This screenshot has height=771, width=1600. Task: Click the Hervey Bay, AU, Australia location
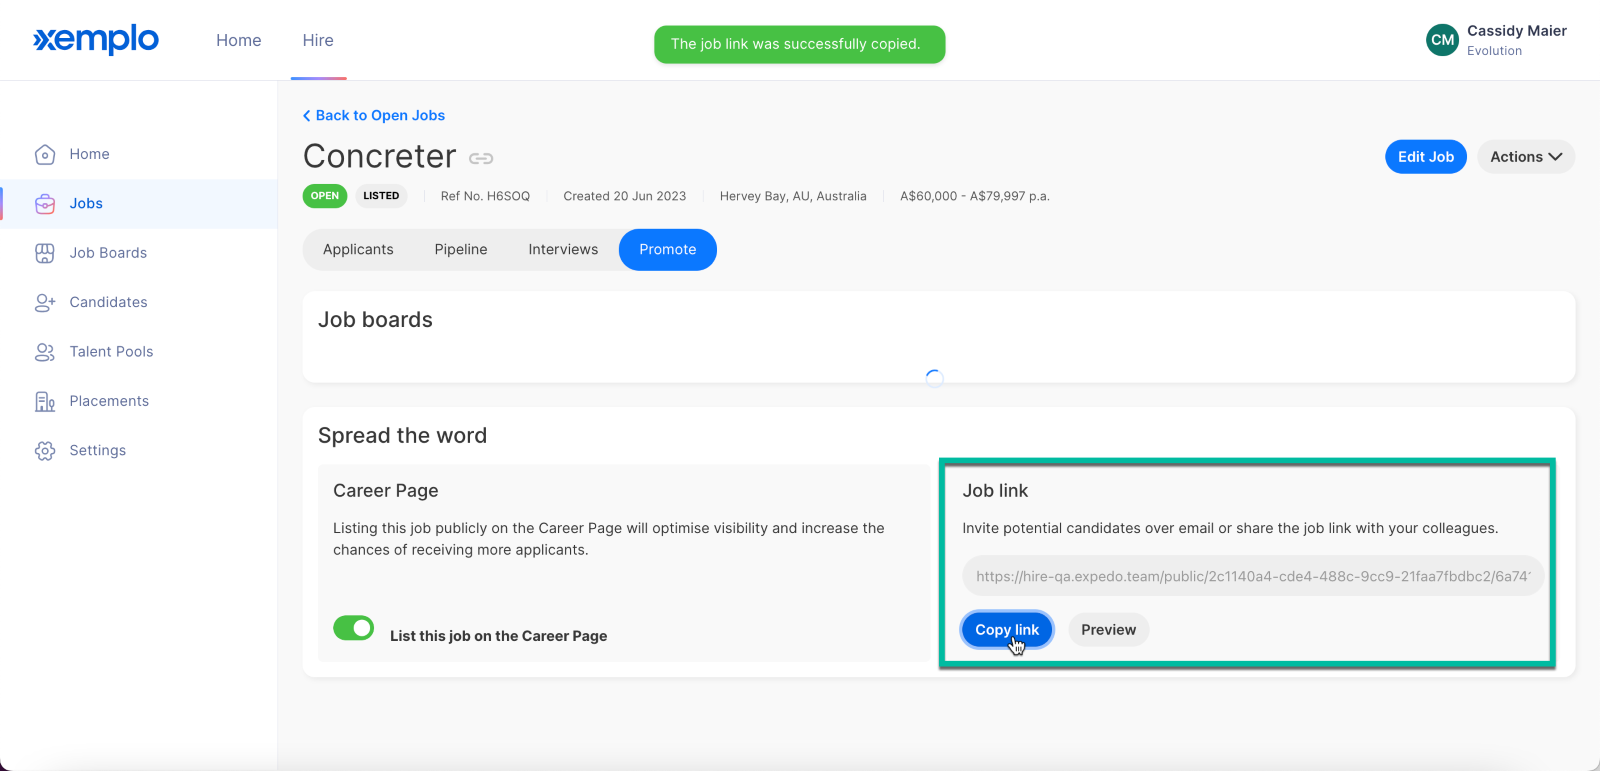click(793, 196)
